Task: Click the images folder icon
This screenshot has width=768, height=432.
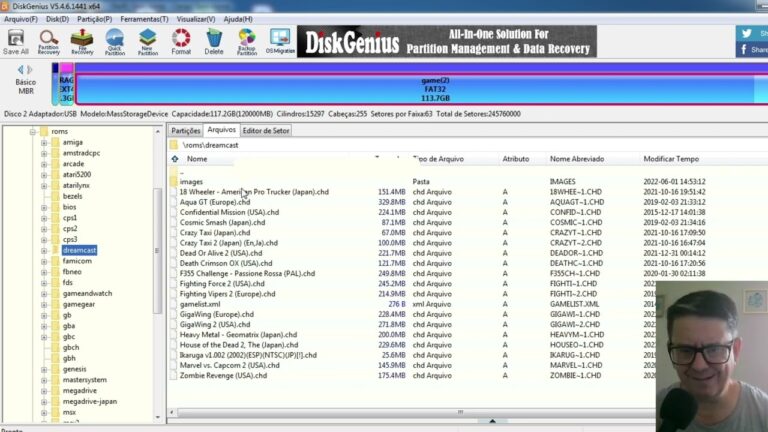Action: click(x=174, y=181)
